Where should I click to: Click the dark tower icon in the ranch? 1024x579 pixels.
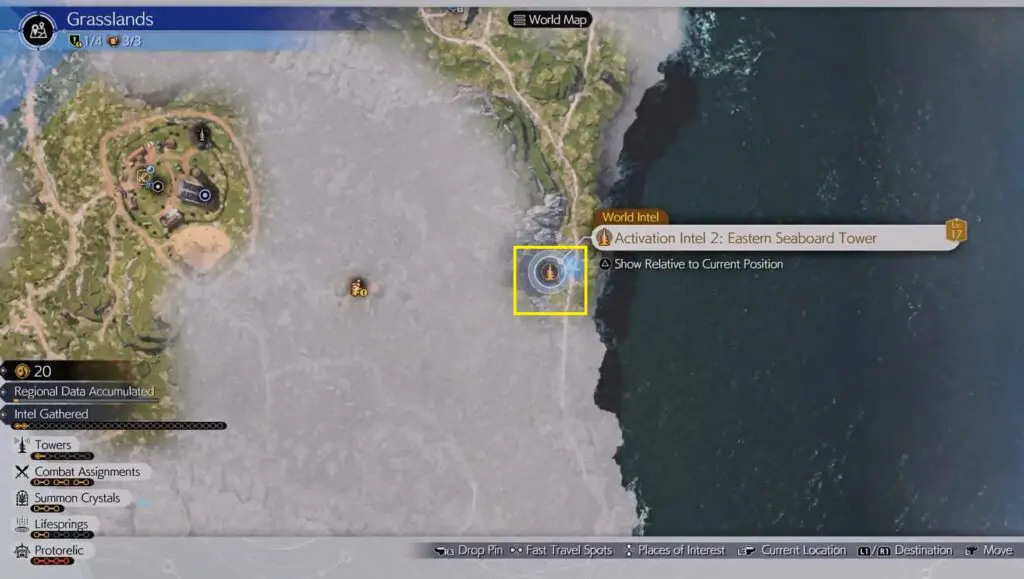coord(204,133)
